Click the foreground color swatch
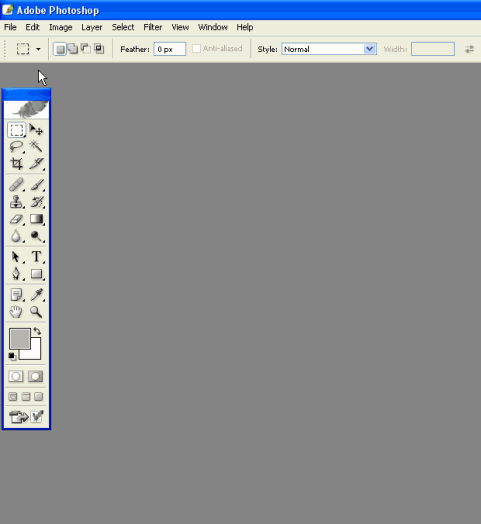 coord(20,339)
